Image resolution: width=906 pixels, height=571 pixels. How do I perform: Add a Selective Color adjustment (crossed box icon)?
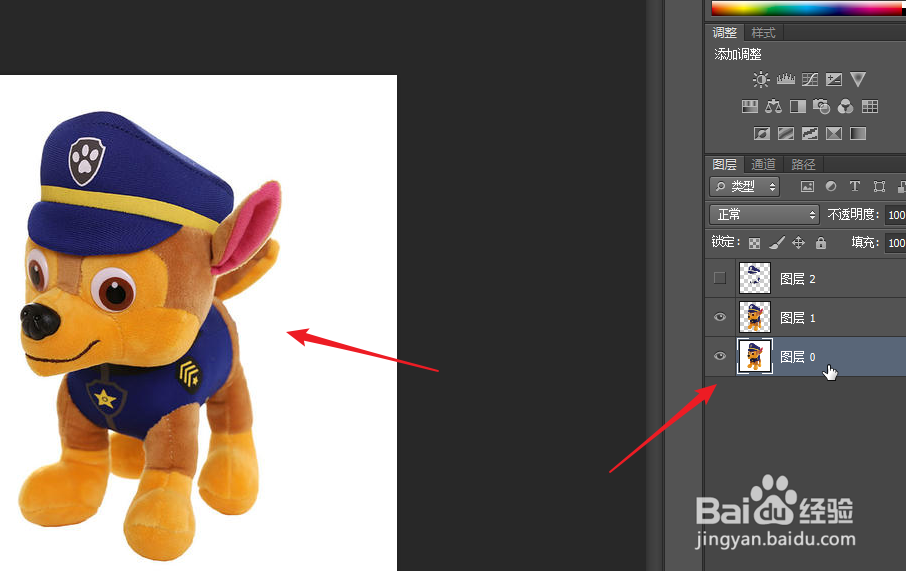(834, 134)
